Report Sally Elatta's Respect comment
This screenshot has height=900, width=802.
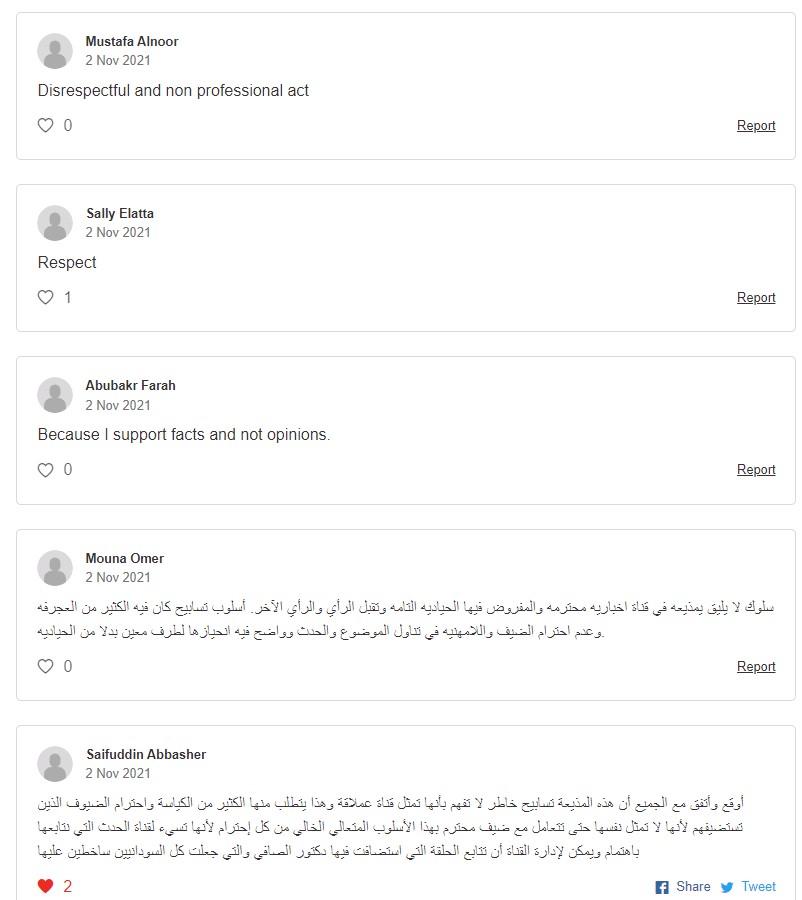pyautogui.click(x=756, y=298)
